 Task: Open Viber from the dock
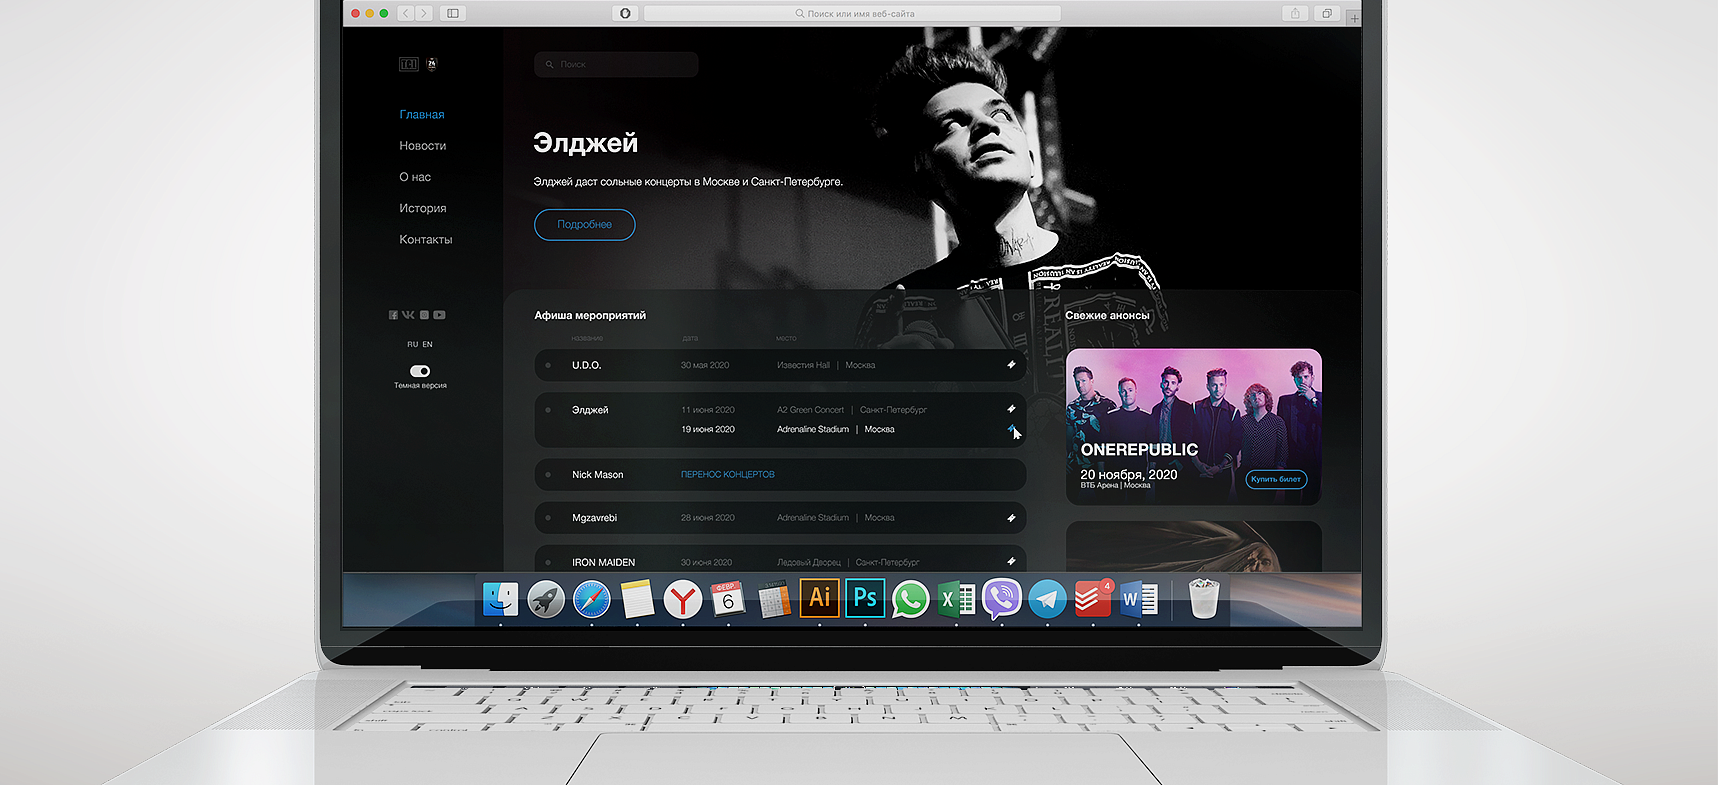click(x=1002, y=599)
